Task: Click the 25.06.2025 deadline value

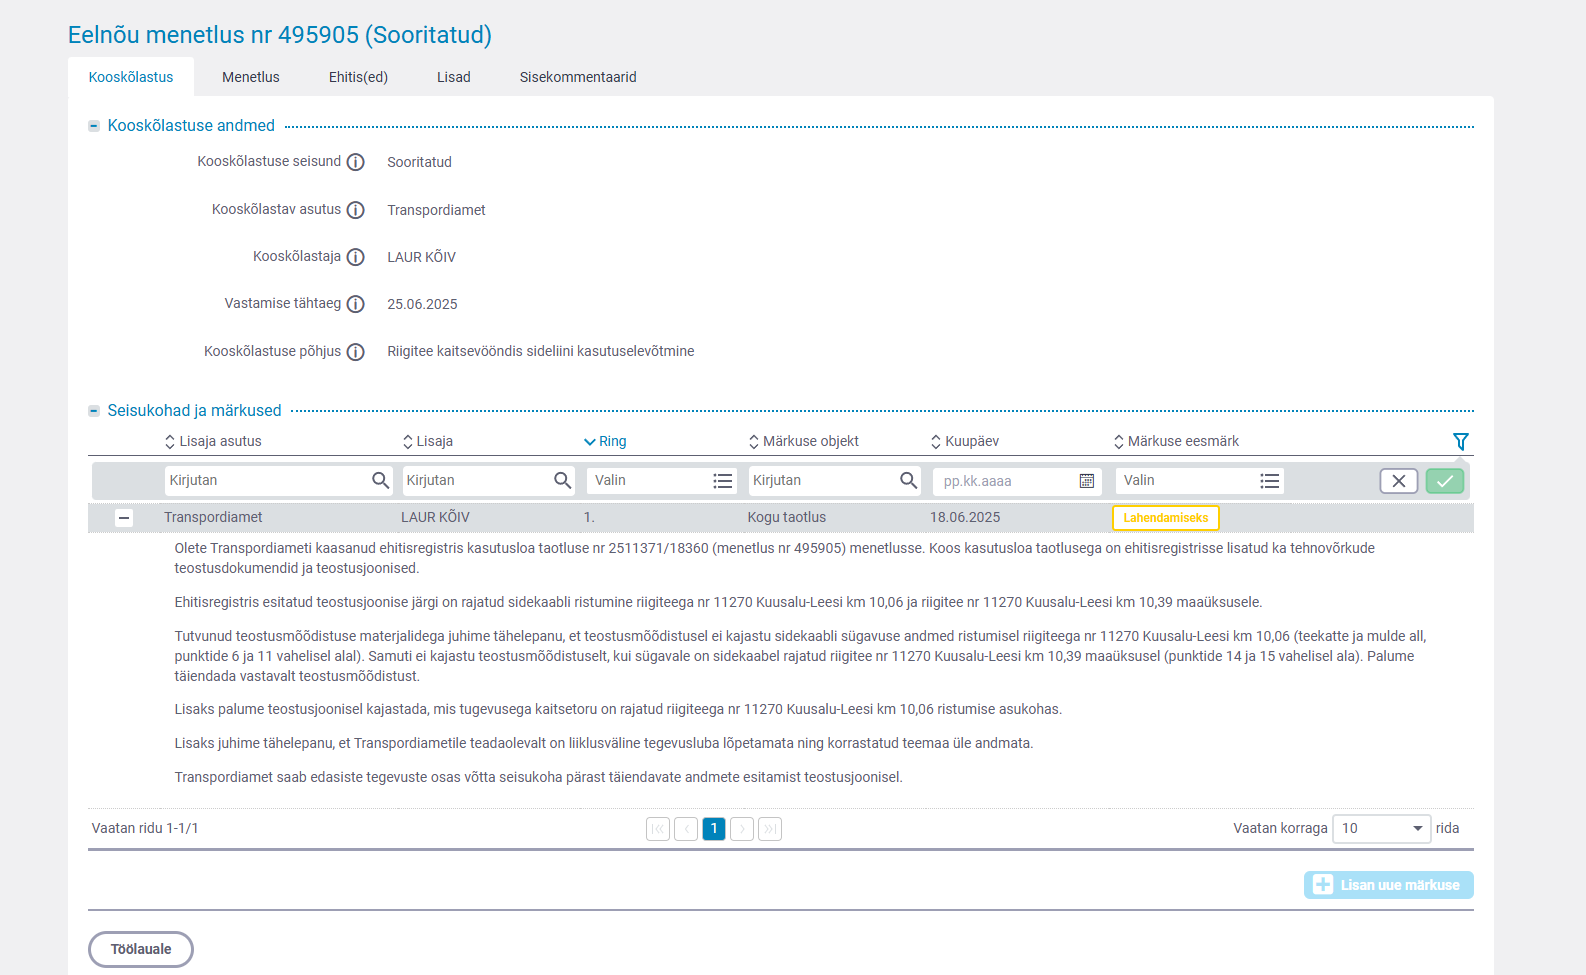Action: point(422,304)
